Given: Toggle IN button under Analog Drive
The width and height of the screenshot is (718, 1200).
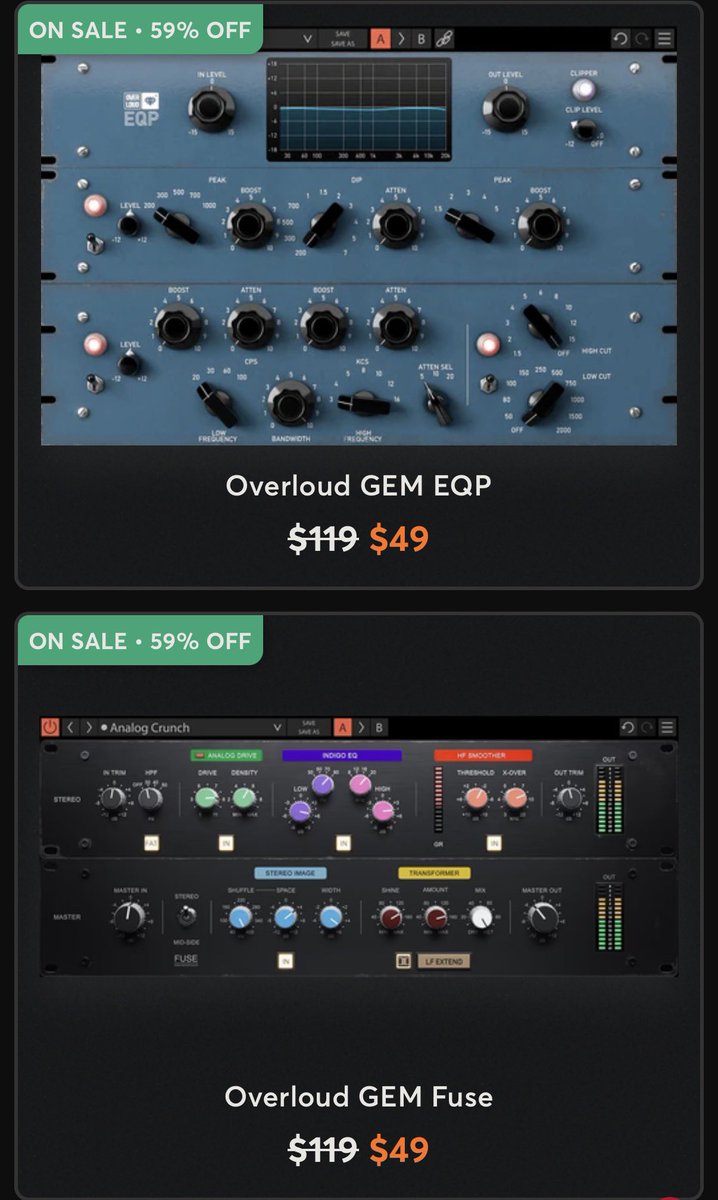Looking at the screenshot, I should click(x=226, y=843).
